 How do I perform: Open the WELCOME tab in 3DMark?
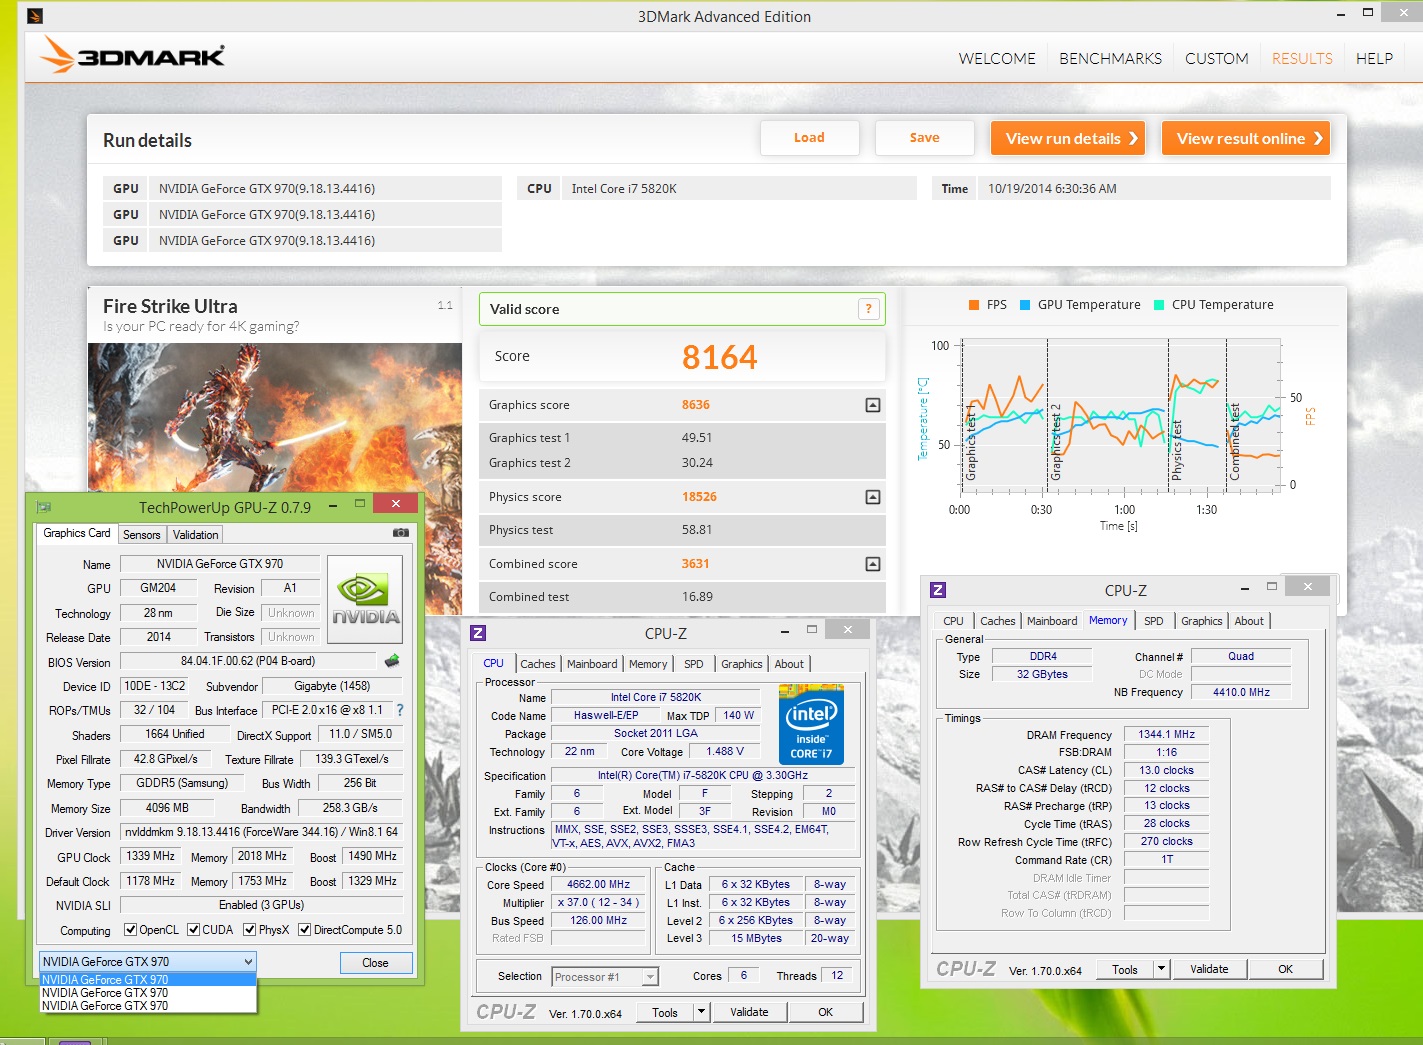[997, 59]
